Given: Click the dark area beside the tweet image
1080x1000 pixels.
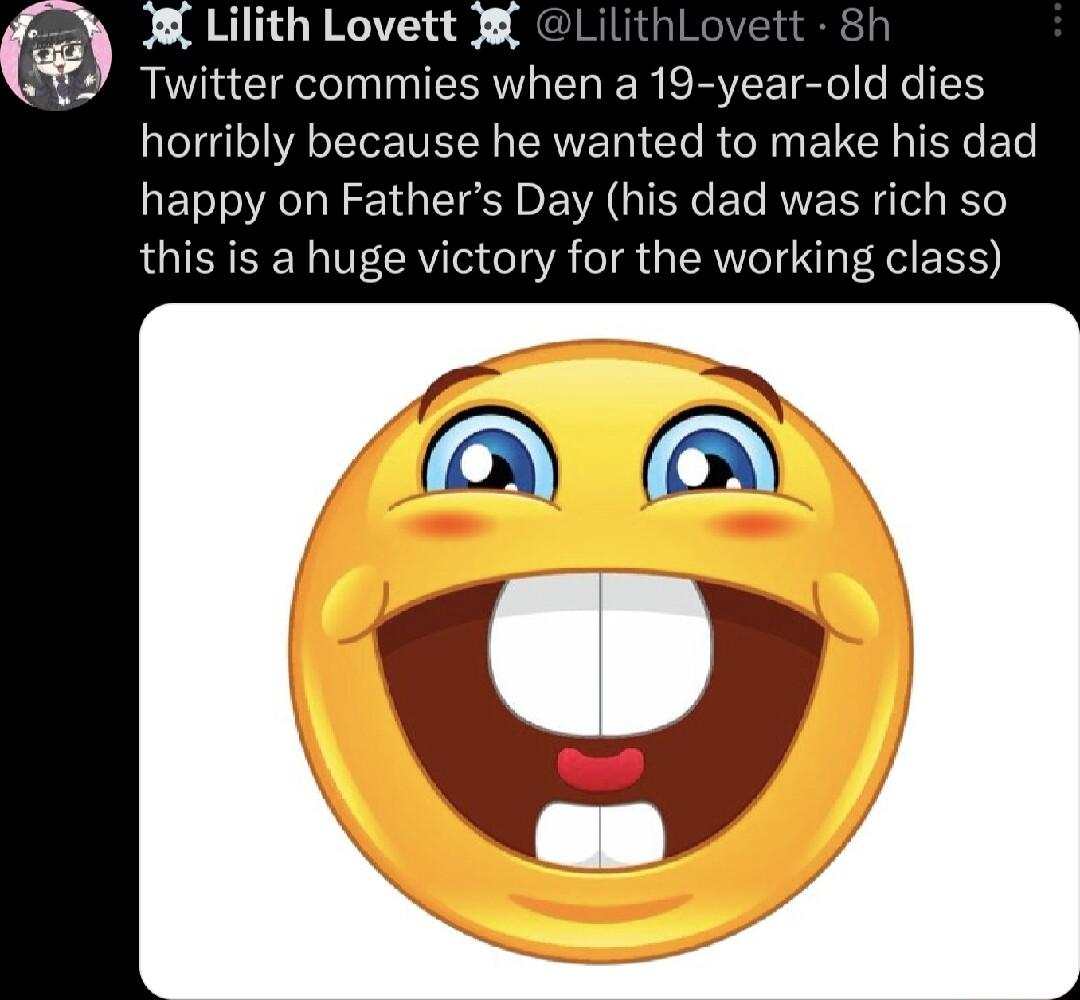Looking at the screenshot, I should click(70, 650).
